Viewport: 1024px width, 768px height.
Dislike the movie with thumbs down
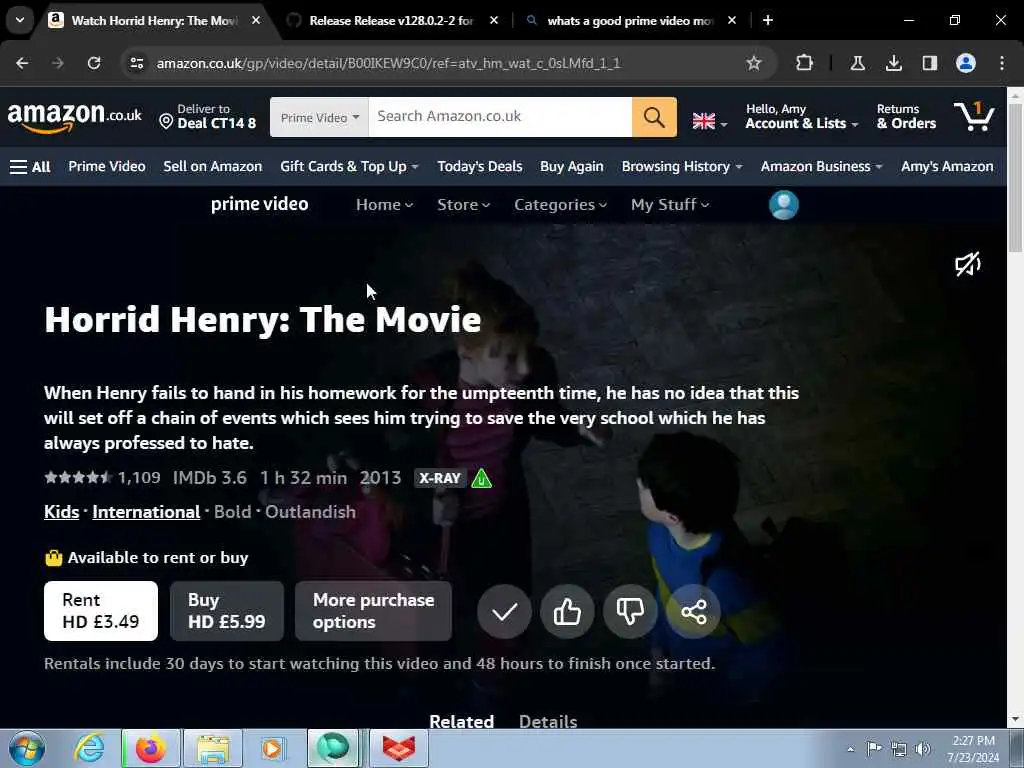coord(630,611)
